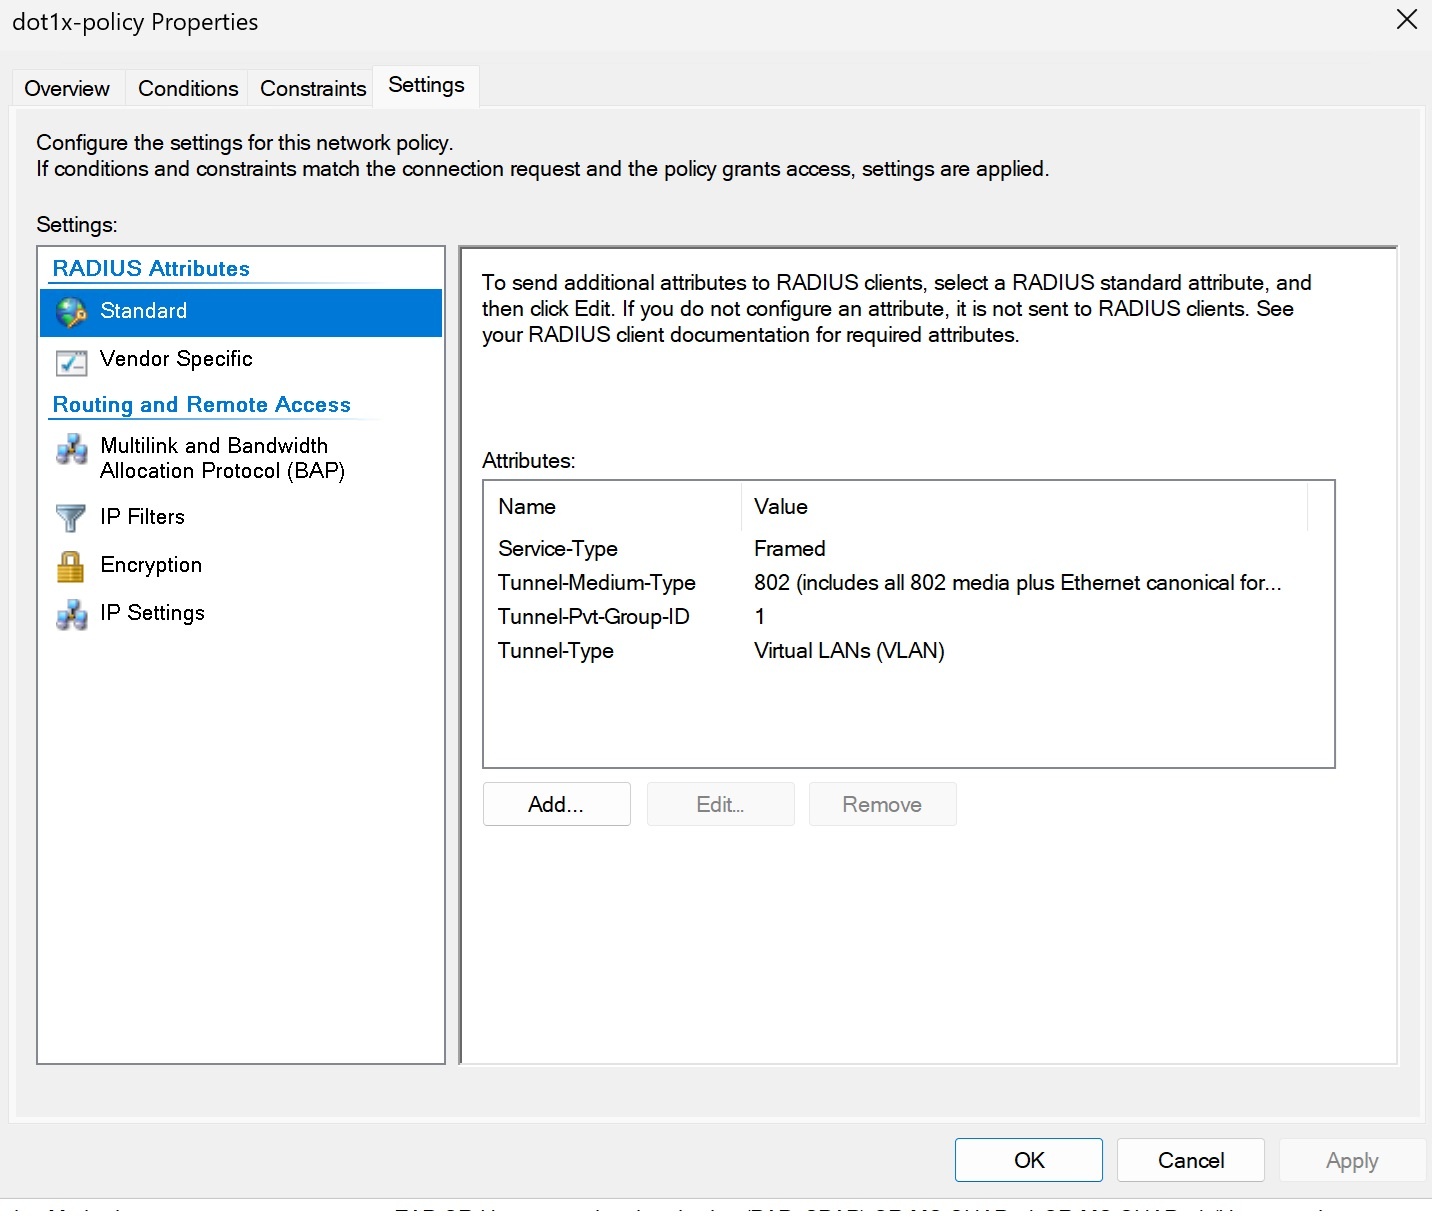Confirm with the OK button

pos(1029,1160)
